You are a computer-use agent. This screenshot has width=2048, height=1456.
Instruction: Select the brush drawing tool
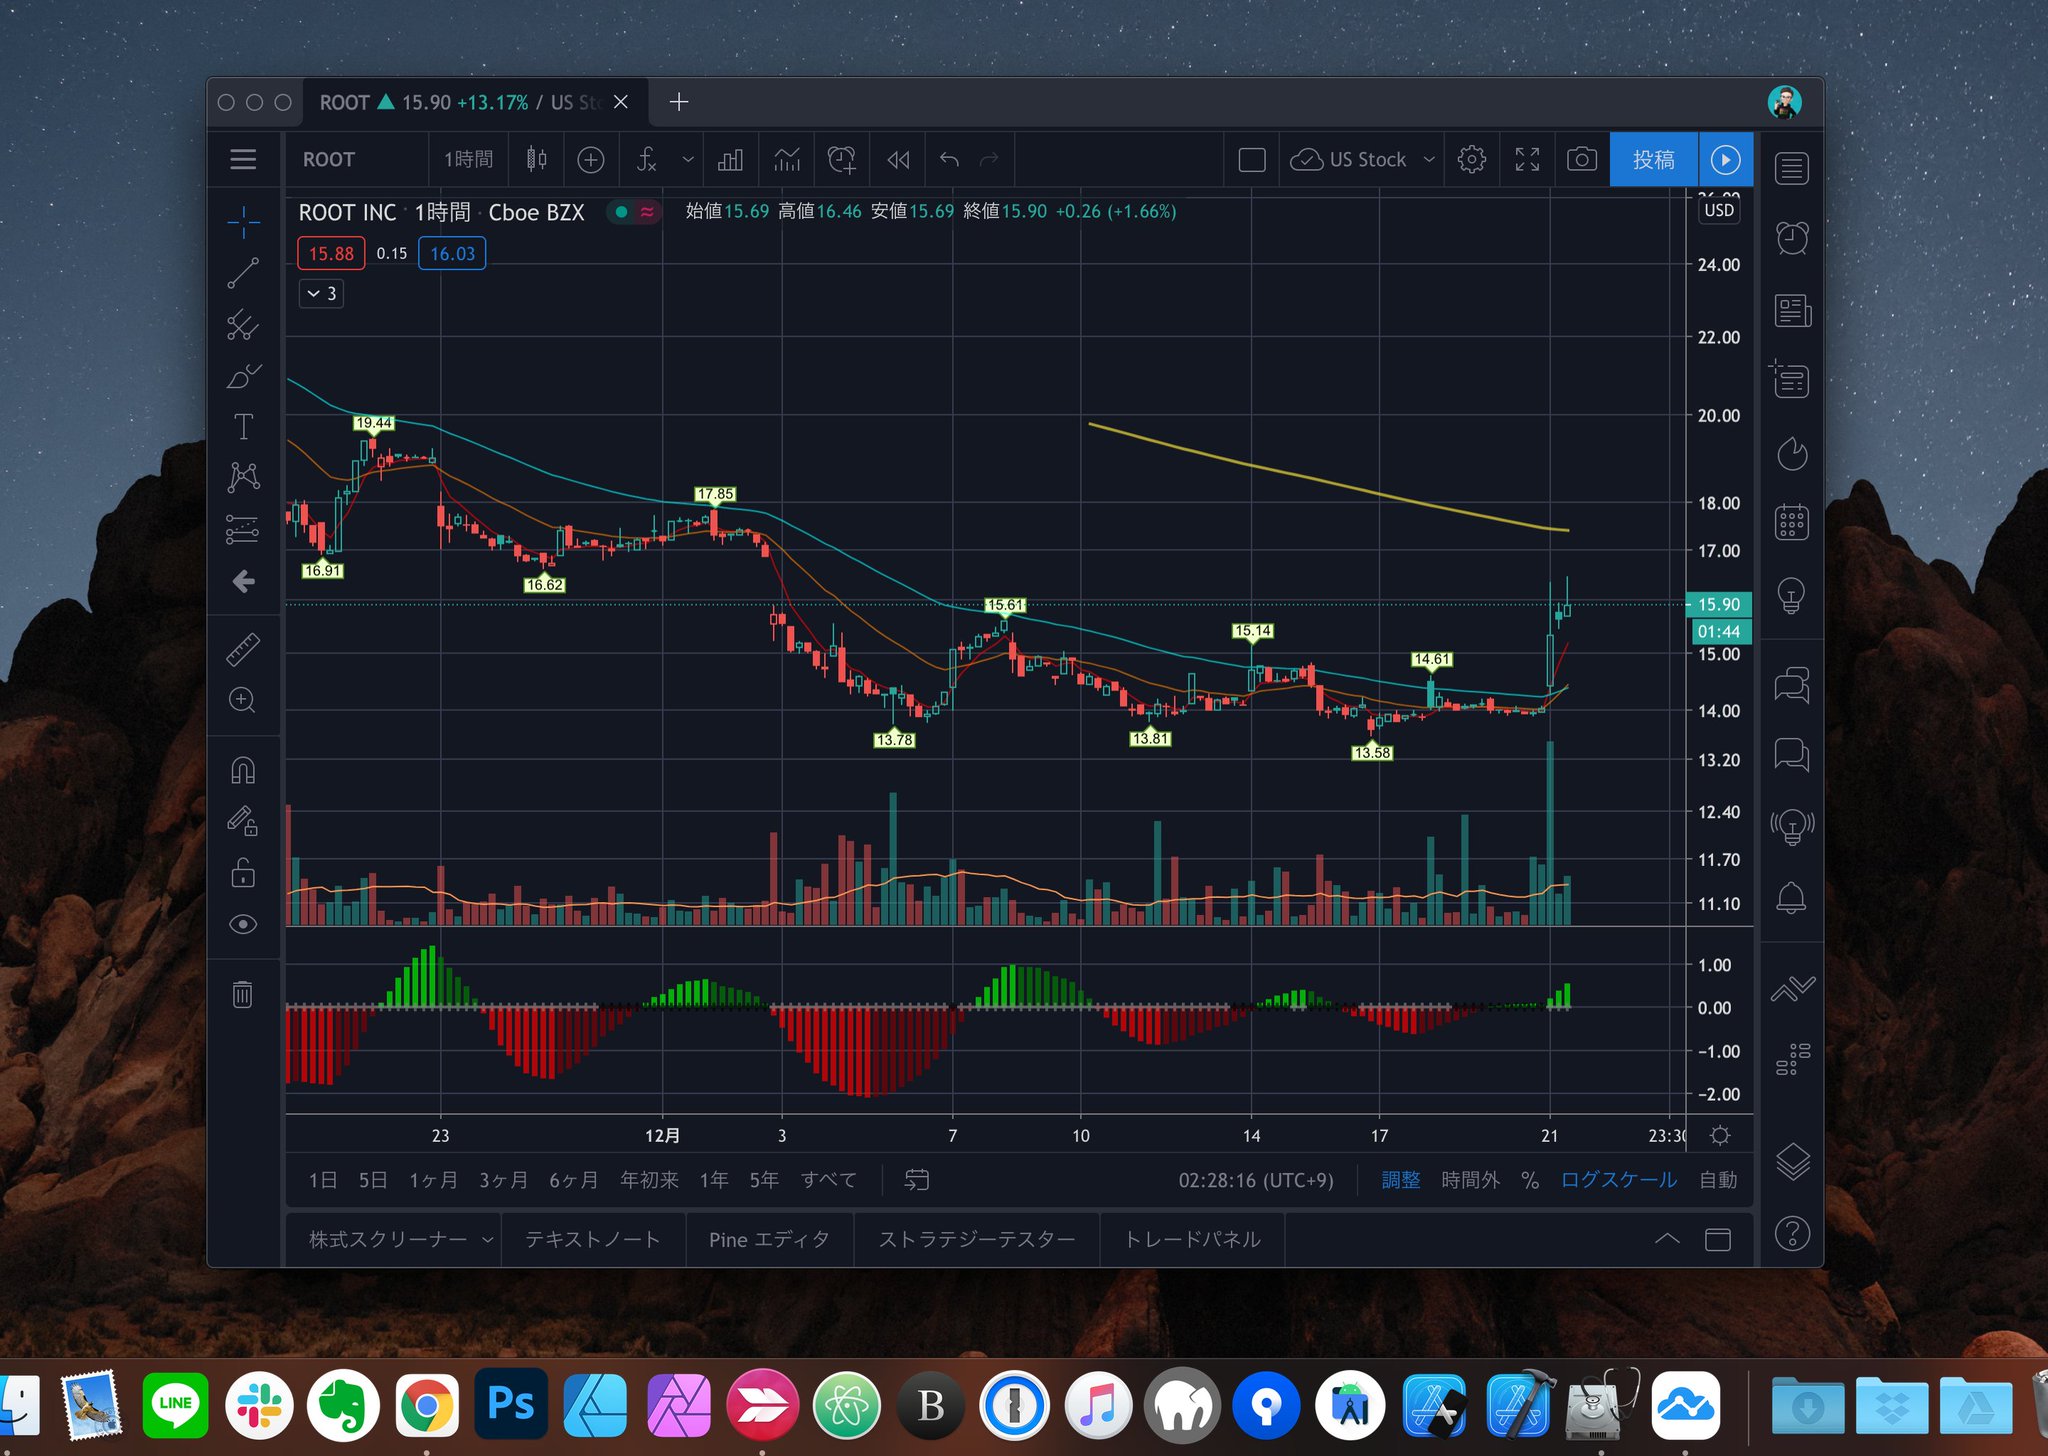[x=243, y=377]
